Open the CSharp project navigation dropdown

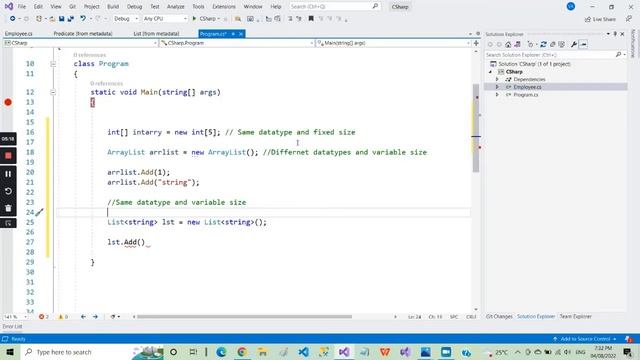pyautogui.click(x=80, y=43)
